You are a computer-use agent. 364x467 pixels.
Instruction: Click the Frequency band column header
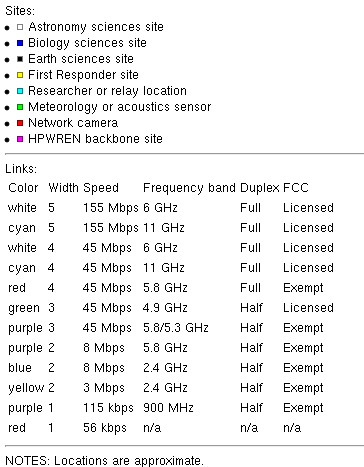pos(189,188)
